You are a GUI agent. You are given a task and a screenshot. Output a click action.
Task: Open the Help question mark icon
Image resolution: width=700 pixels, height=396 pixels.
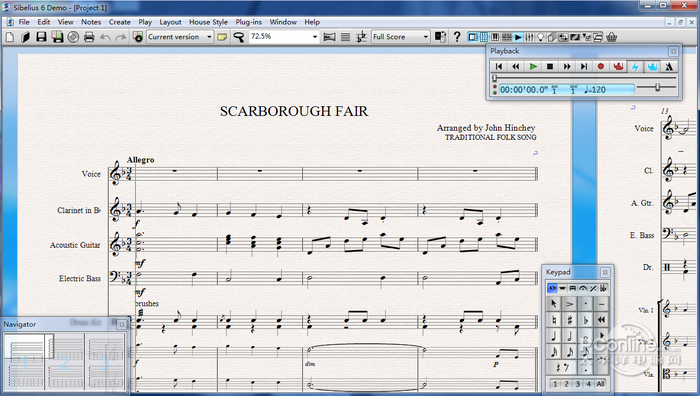[x=457, y=37]
